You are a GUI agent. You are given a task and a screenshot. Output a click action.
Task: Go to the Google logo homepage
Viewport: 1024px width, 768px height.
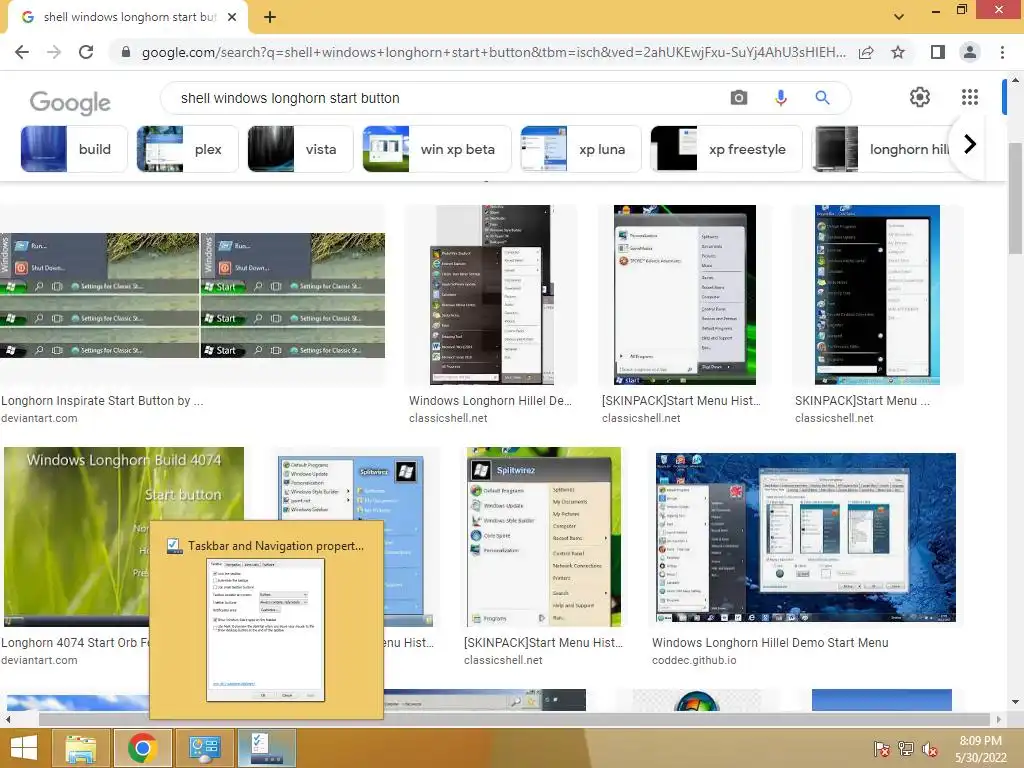[x=70, y=102]
